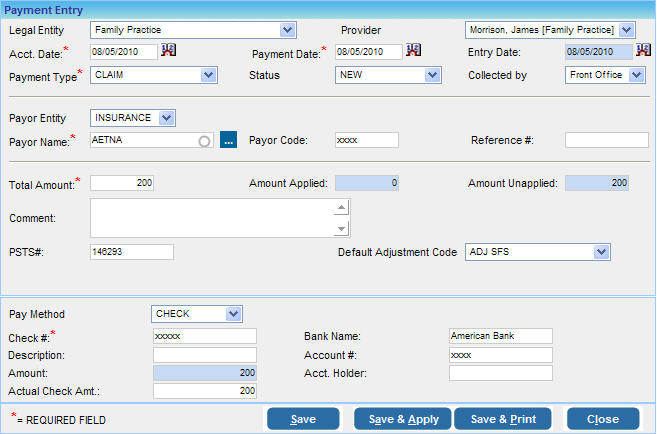Screen dimensions: 657x434
Task: Click the Actual Check Amt. field
Action: click(x=205, y=391)
